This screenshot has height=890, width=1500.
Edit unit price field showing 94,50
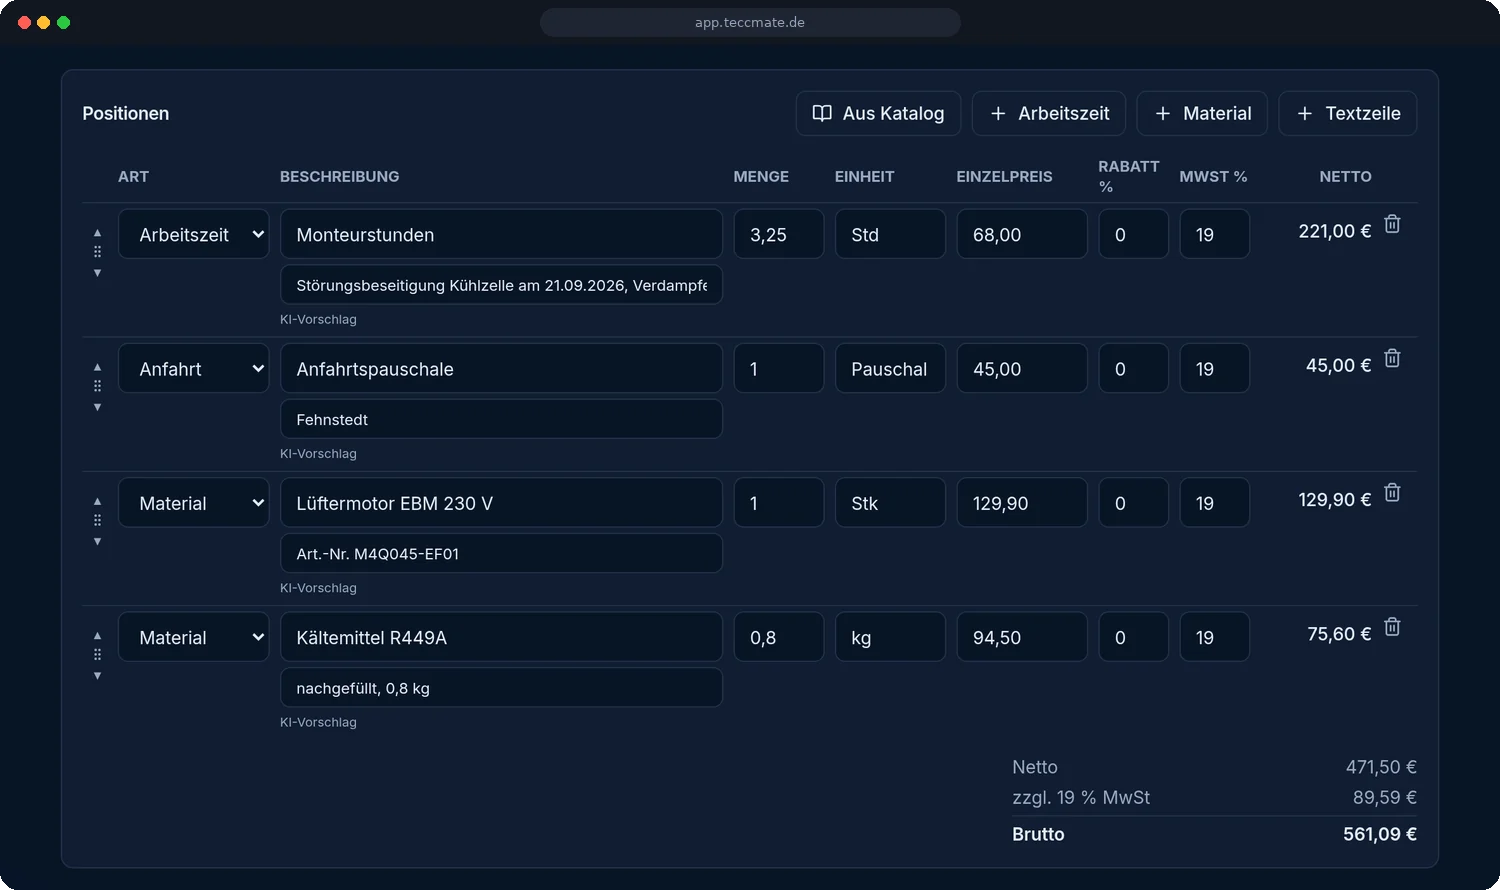[1022, 637]
